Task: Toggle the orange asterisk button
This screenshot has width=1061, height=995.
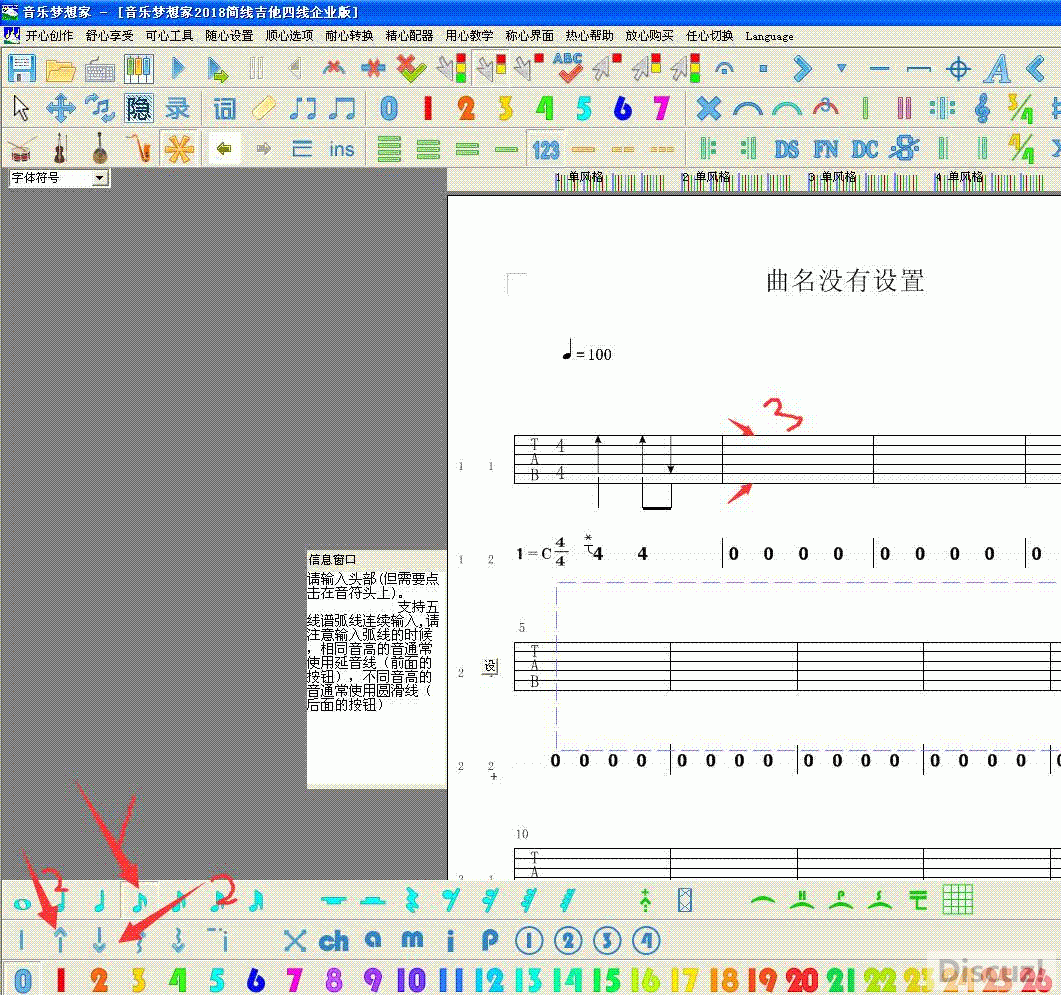Action: click(179, 148)
